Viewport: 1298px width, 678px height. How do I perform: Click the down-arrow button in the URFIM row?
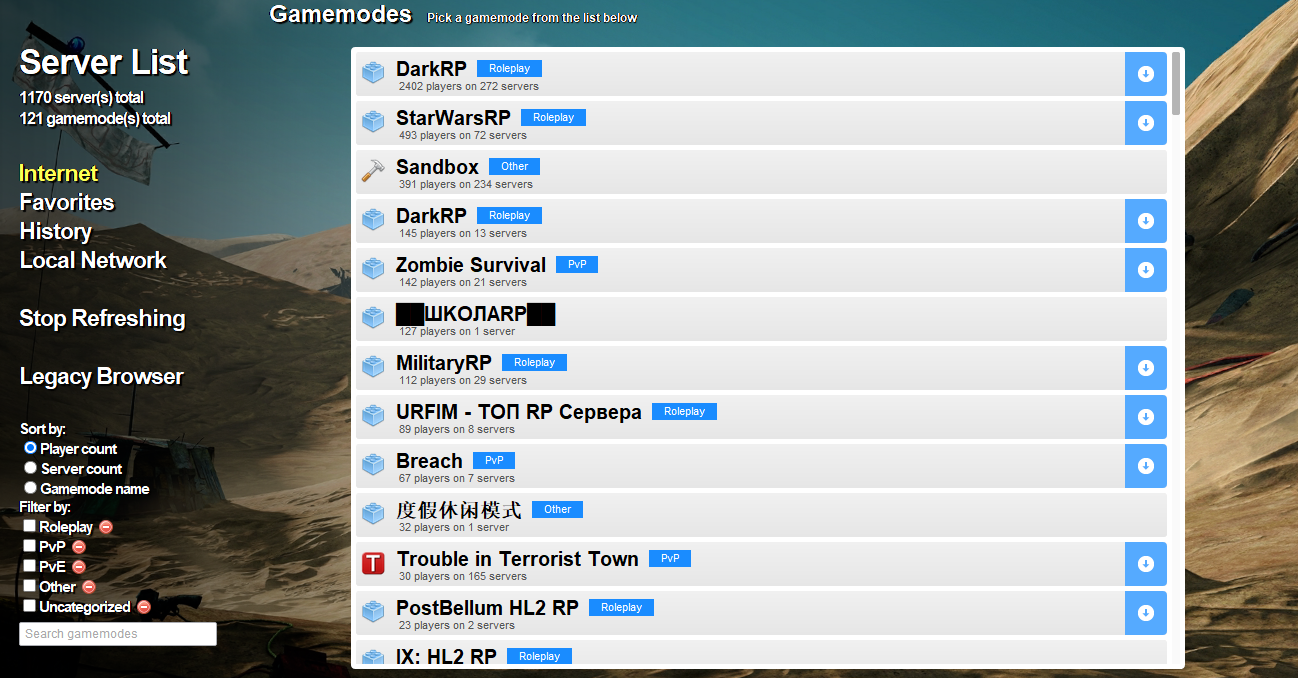pos(1146,417)
